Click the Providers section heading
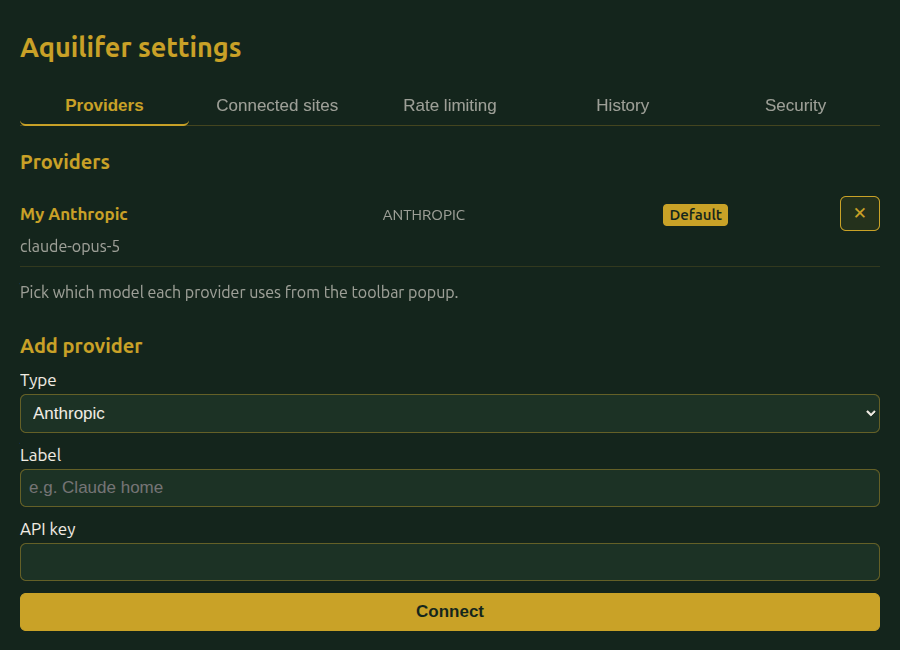The height and width of the screenshot is (650, 900). click(x=65, y=162)
